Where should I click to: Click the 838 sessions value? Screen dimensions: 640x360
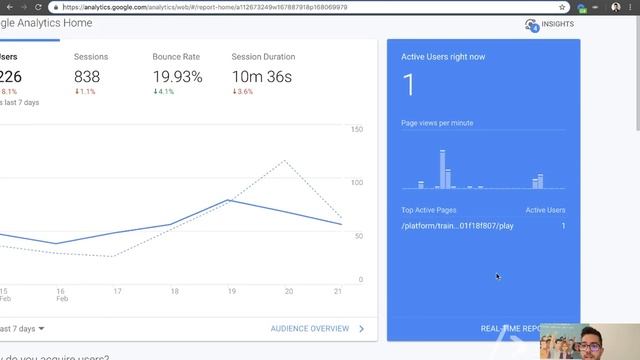click(87, 77)
